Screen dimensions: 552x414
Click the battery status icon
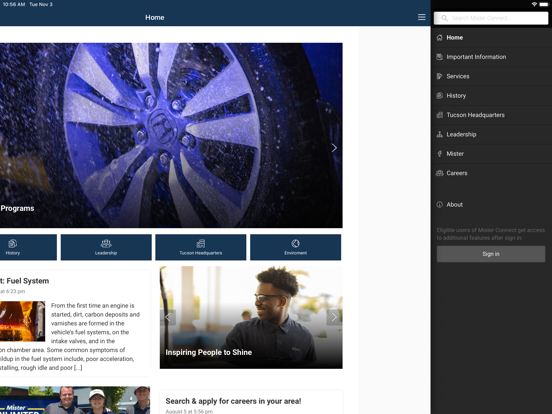point(544,4)
